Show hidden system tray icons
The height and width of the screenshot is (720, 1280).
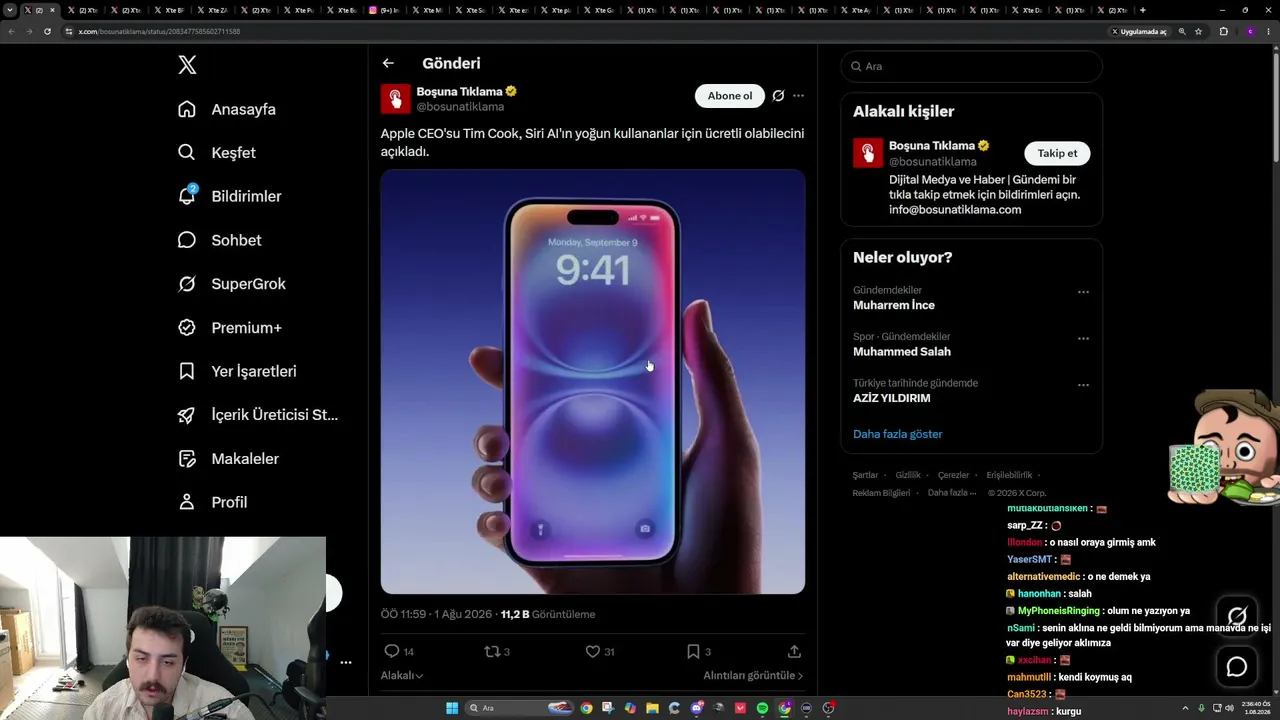click(1186, 708)
